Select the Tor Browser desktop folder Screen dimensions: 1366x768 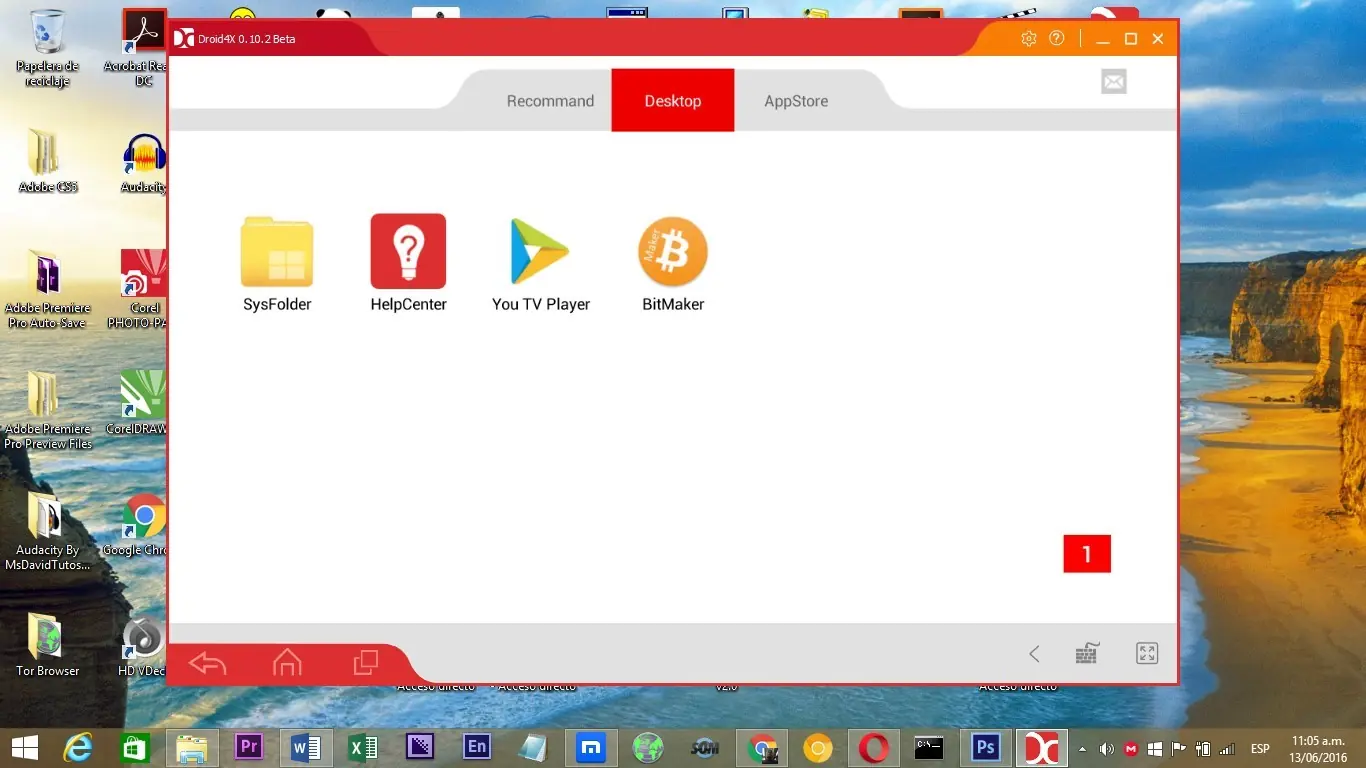47,646
